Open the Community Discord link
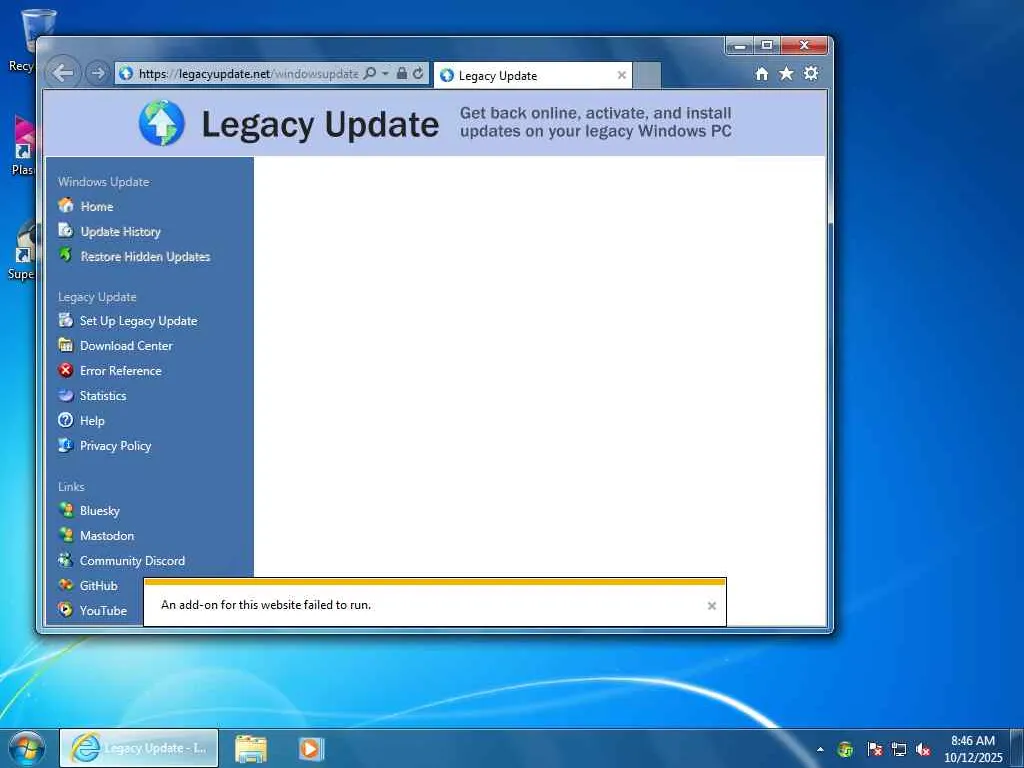Image resolution: width=1024 pixels, height=768 pixels. pyautogui.click(x=132, y=560)
